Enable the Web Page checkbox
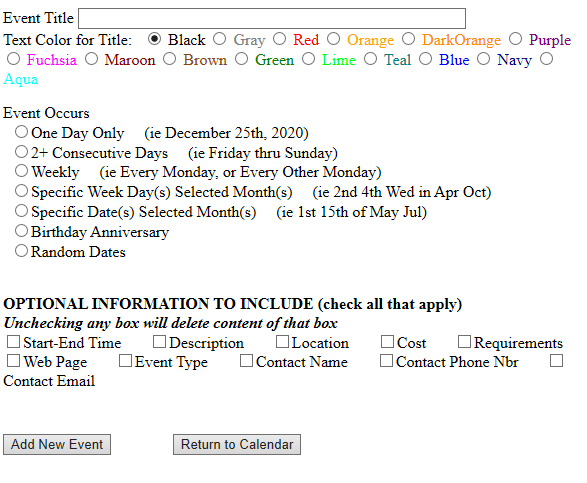587x483 pixels. tap(13, 361)
